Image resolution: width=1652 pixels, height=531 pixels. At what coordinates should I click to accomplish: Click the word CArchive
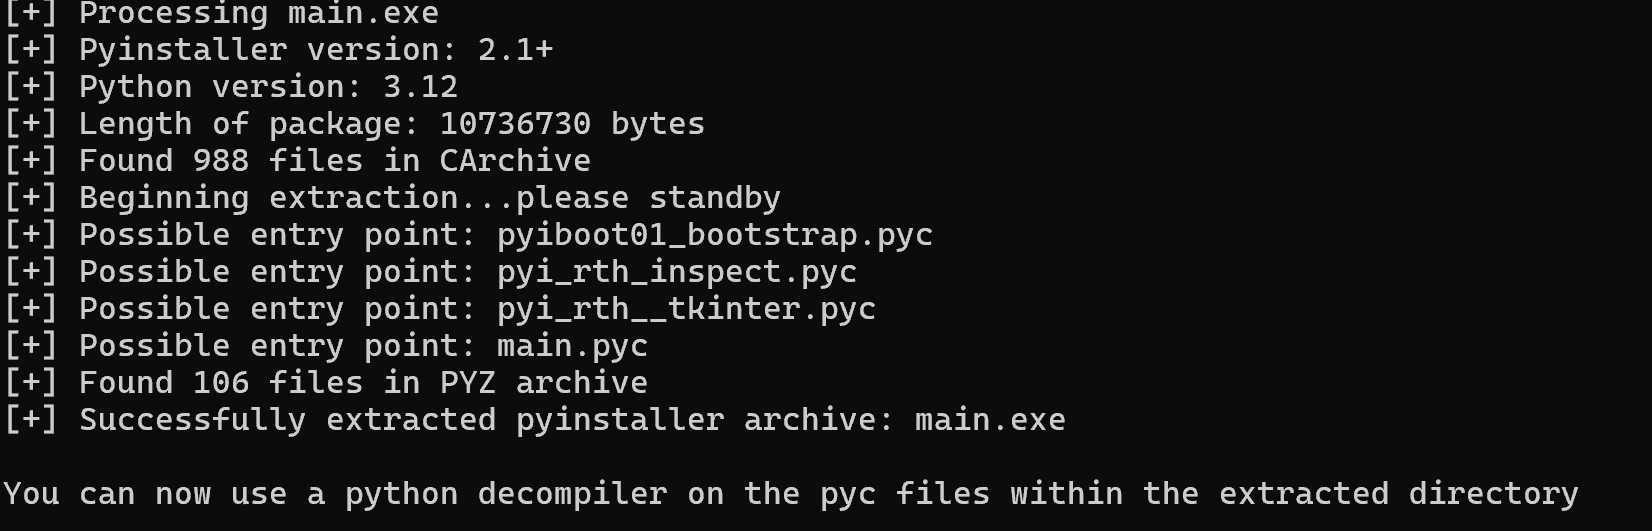[x=515, y=161]
